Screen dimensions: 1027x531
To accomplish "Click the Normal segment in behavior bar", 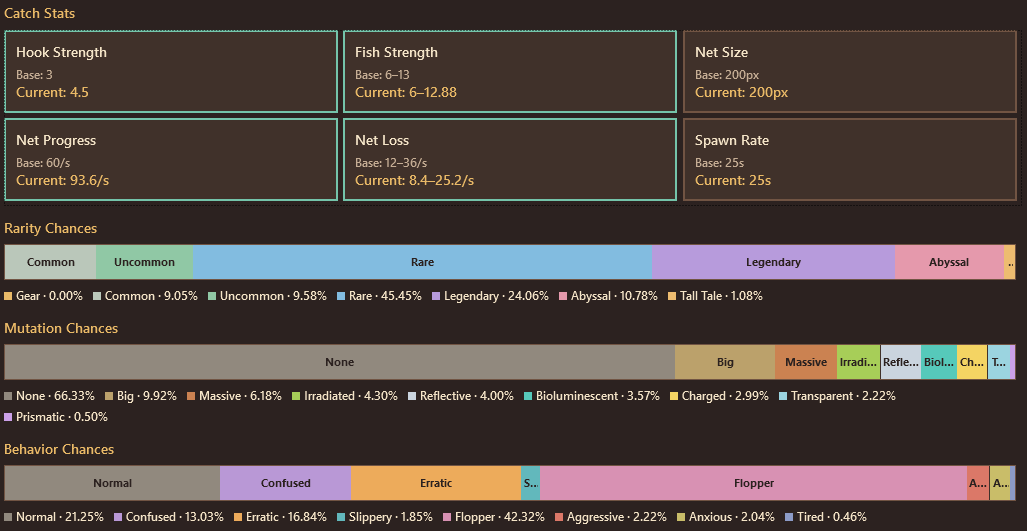I will point(112,483).
